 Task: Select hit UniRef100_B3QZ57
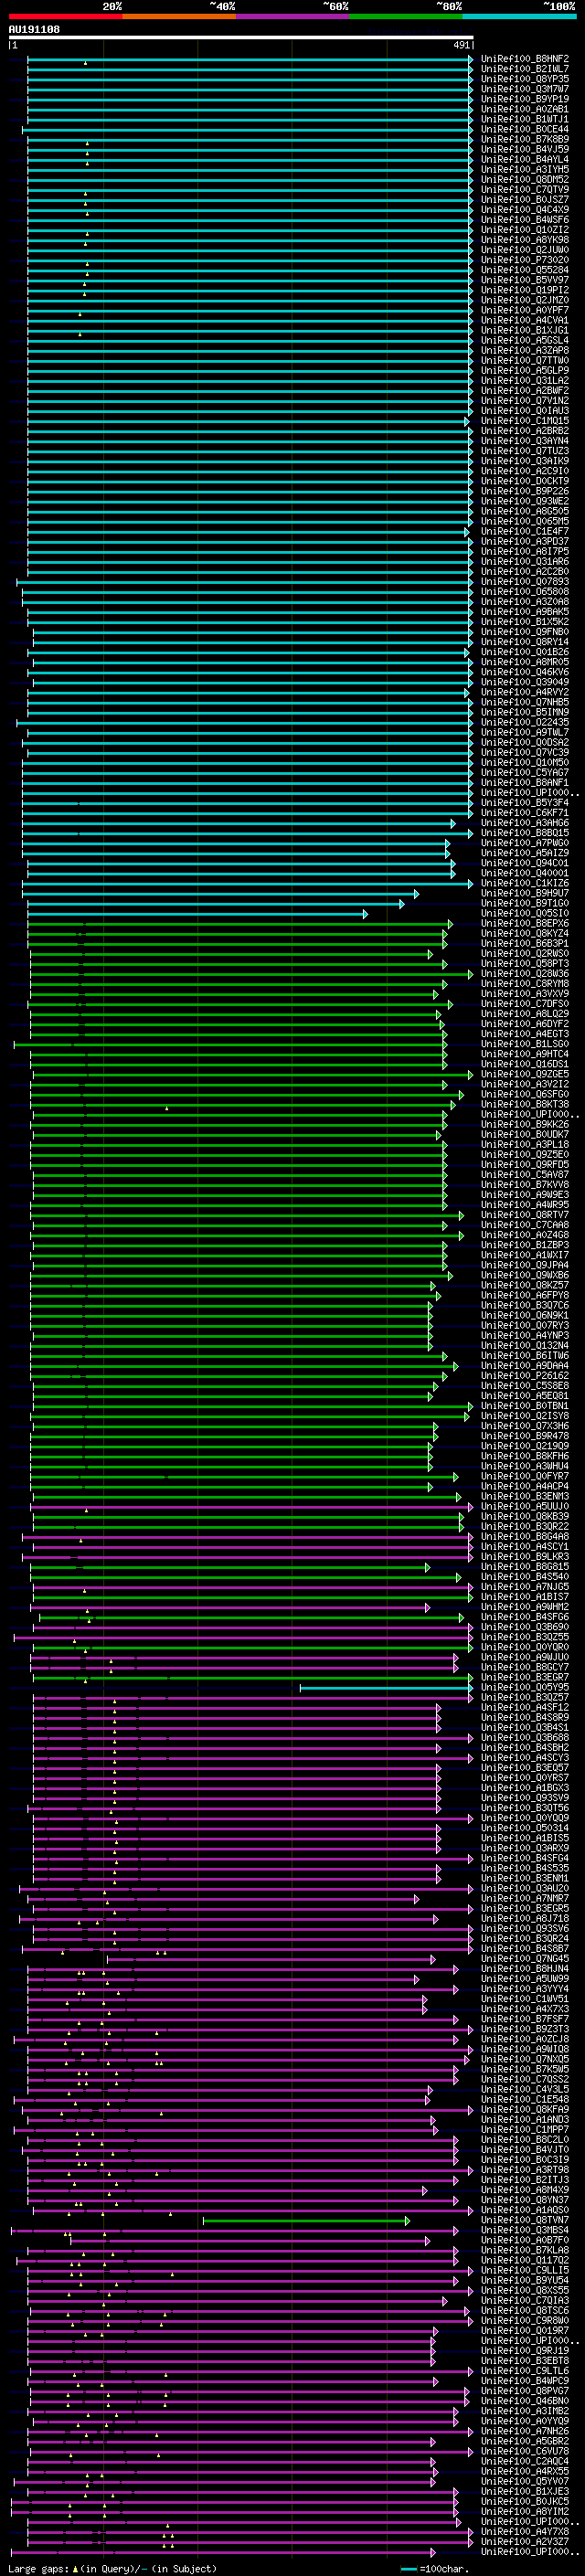coord(525,1697)
